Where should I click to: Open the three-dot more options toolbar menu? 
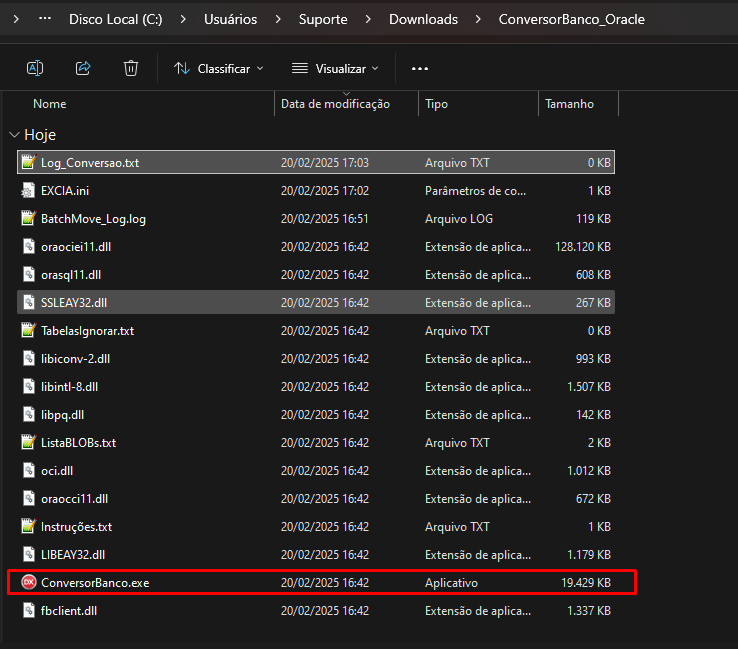coord(420,68)
